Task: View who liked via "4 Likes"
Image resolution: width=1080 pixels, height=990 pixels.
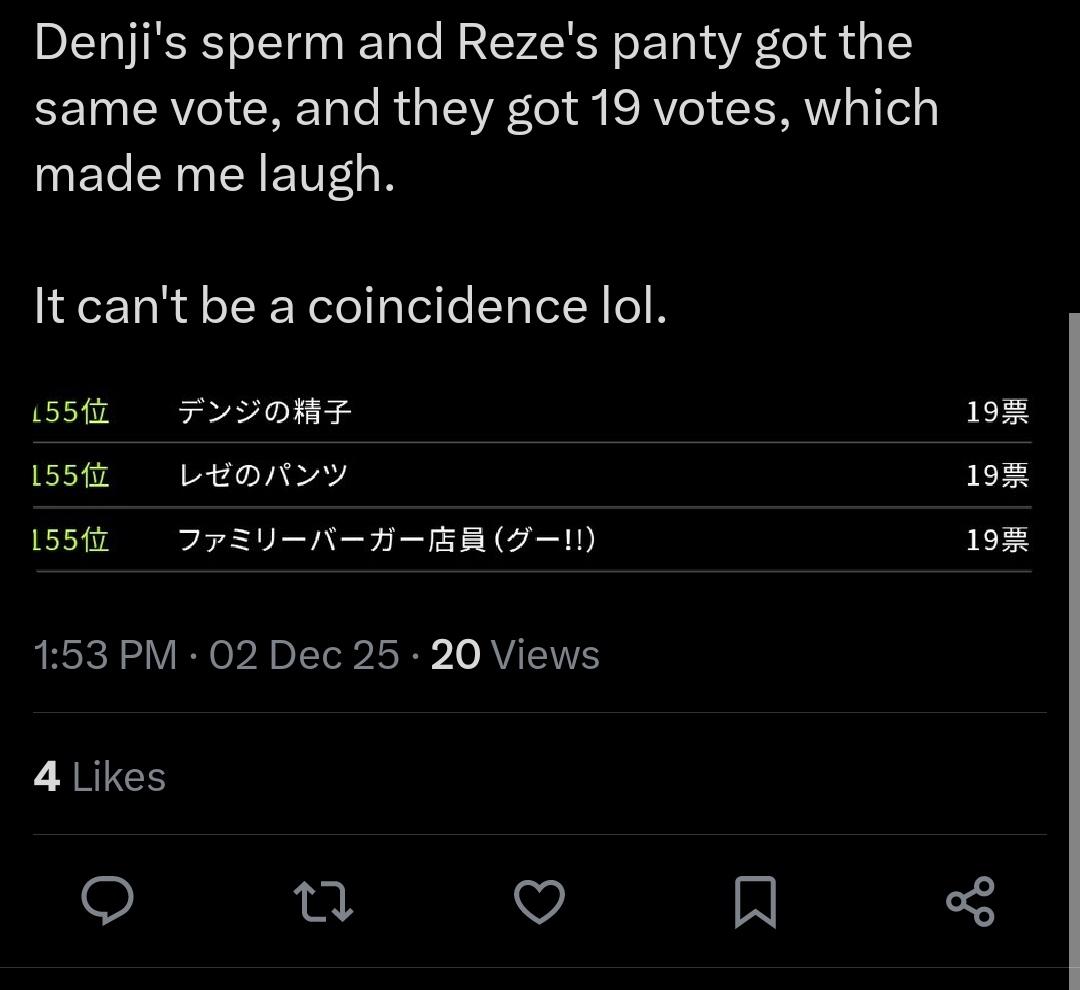Action: (x=100, y=777)
